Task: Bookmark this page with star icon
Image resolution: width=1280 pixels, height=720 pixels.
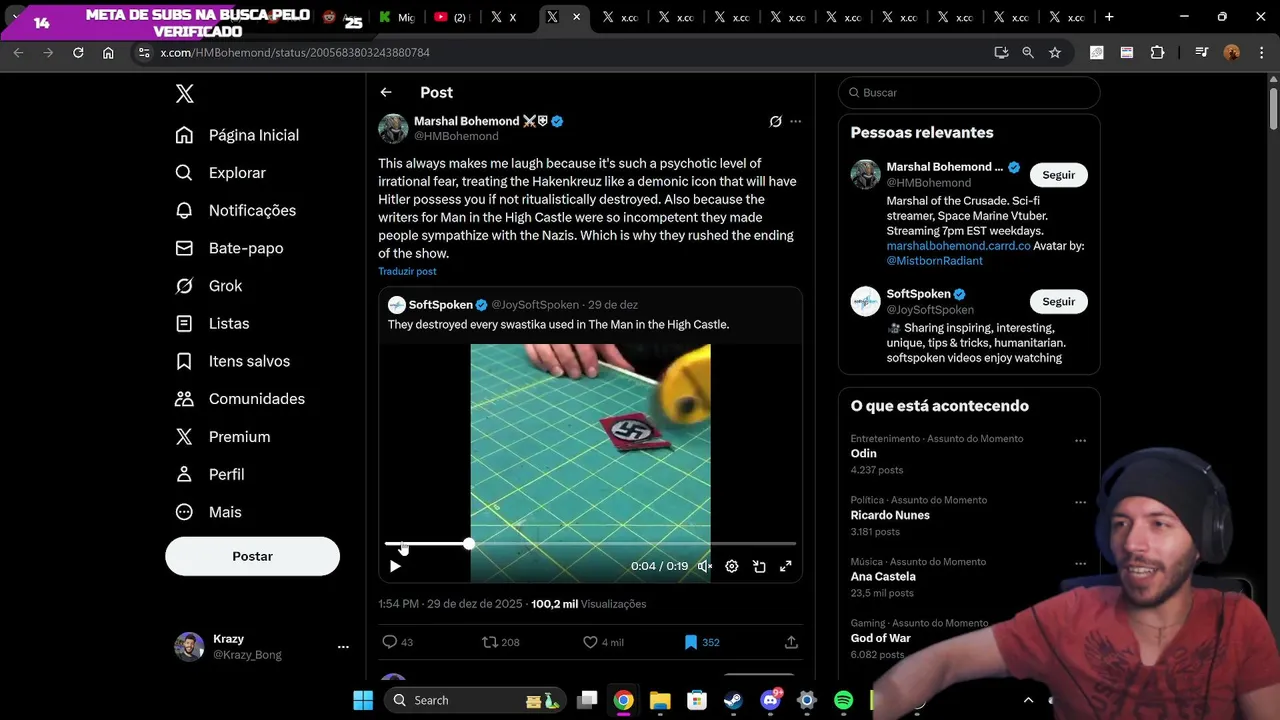Action: [1055, 53]
